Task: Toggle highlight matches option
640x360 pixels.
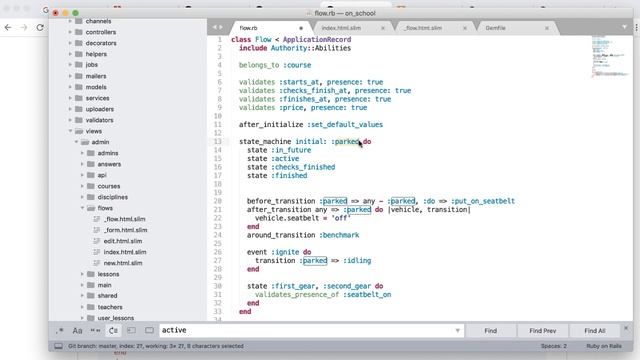Action: 149,331
